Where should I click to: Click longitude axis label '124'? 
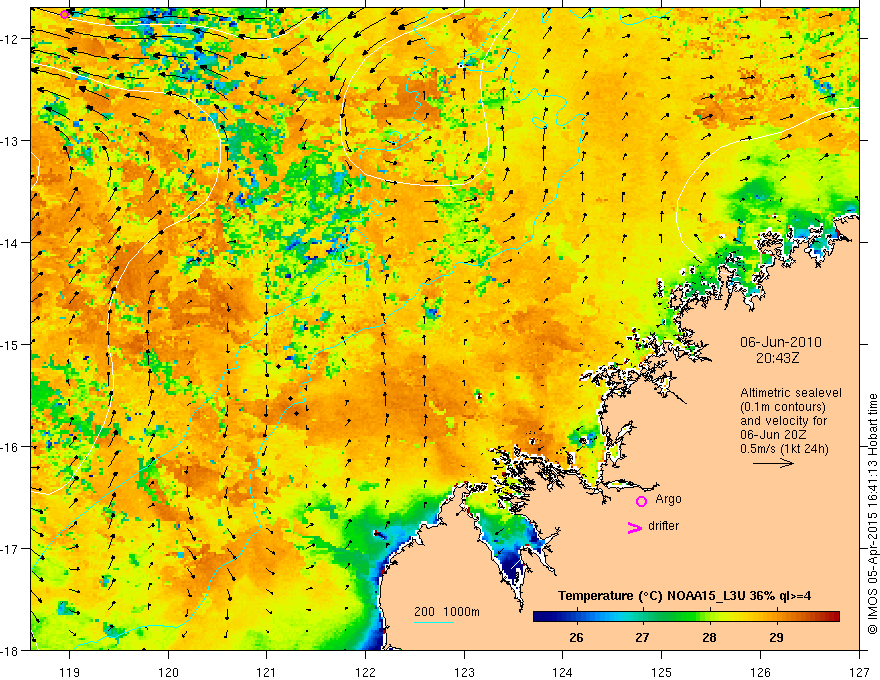[x=563, y=672]
